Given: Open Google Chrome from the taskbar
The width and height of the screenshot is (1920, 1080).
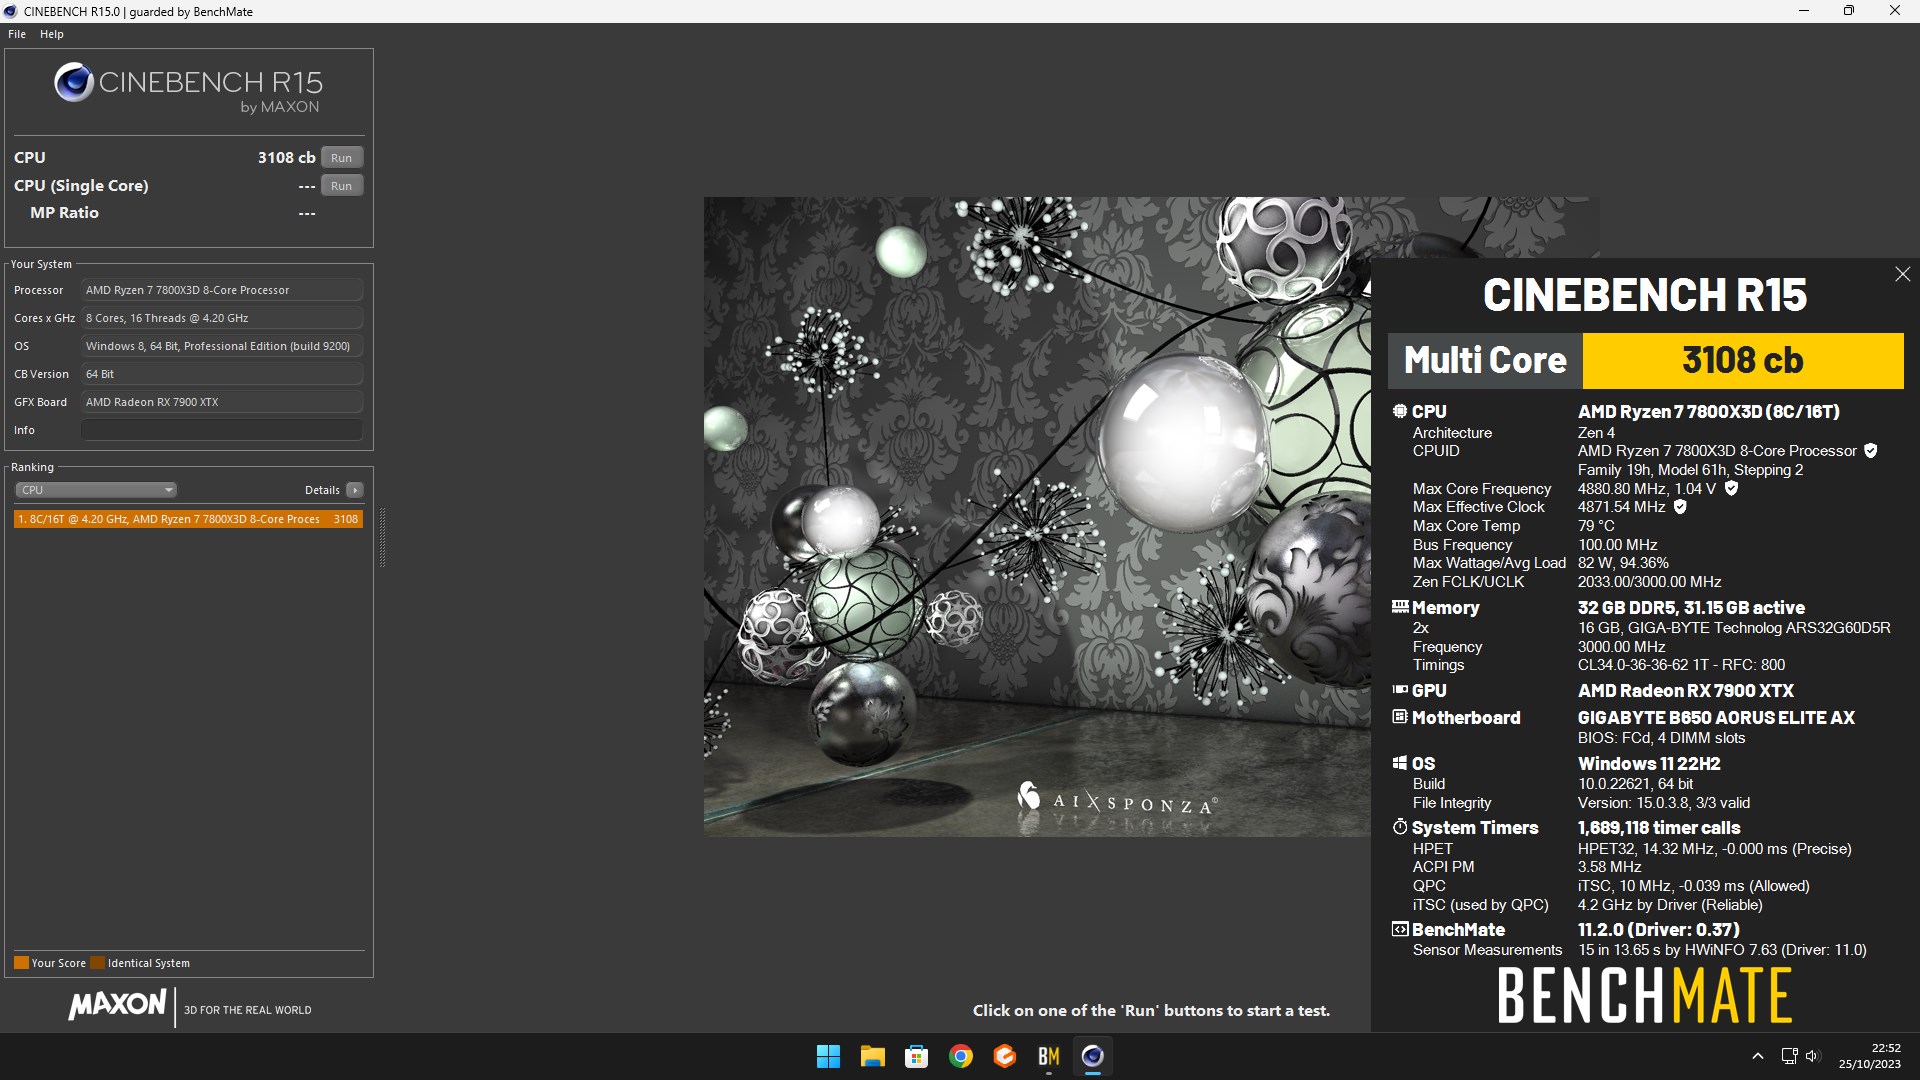Looking at the screenshot, I should pos(961,1056).
